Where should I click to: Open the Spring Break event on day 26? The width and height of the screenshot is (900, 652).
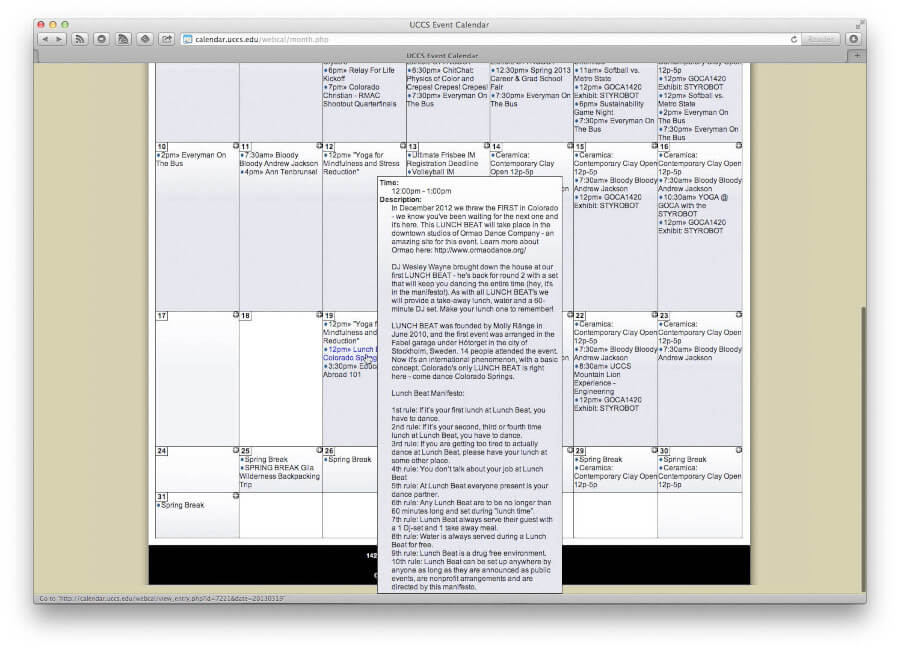pyautogui.click(x=350, y=459)
